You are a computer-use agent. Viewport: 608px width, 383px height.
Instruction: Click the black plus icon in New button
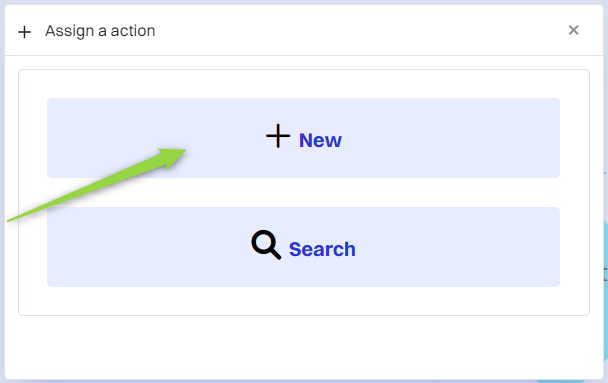tap(278, 136)
